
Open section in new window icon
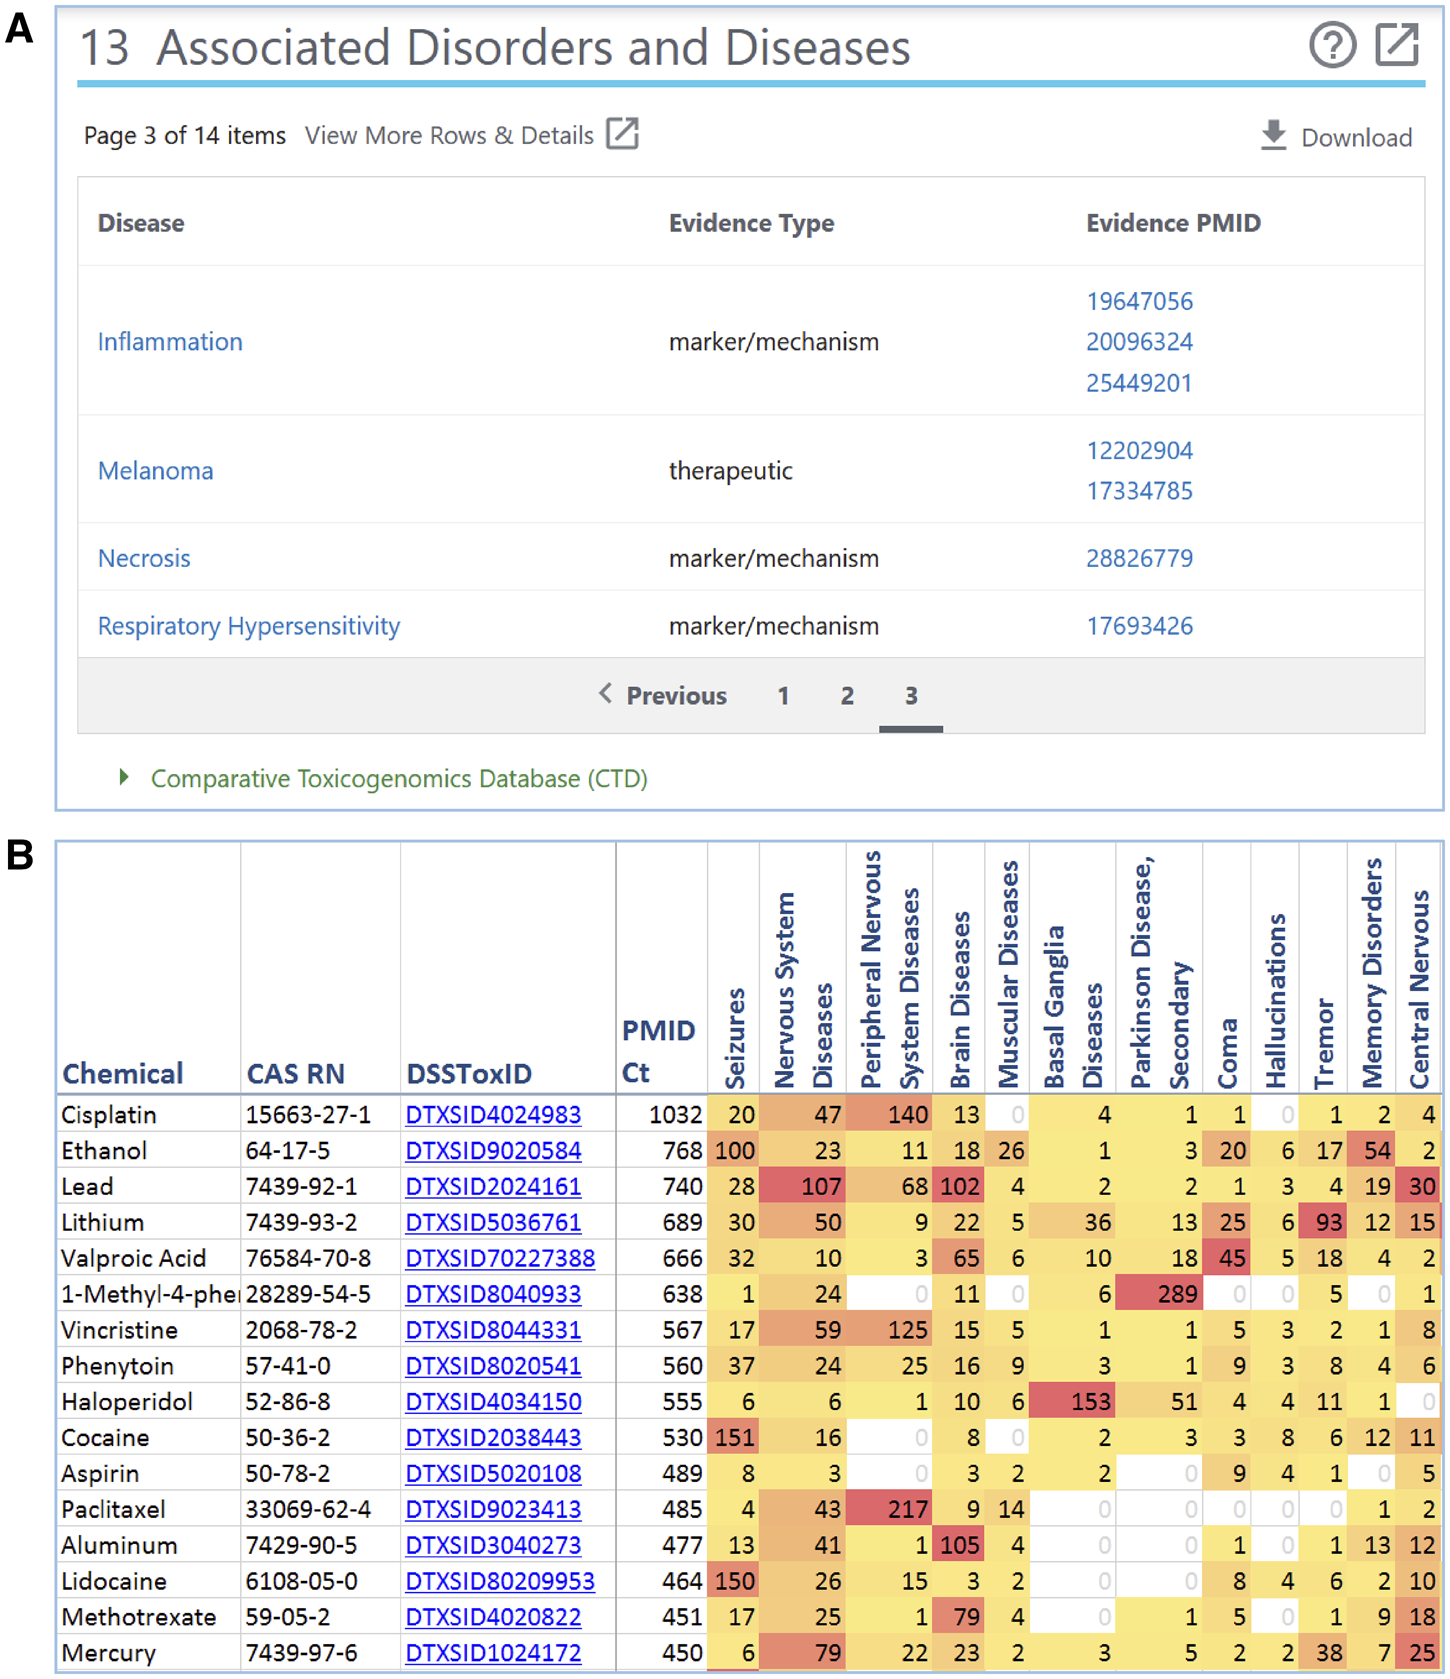tap(1397, 45)
